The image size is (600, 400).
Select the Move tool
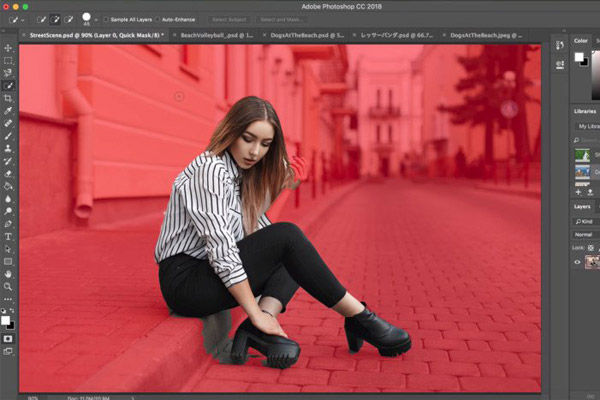click(9, 48)
